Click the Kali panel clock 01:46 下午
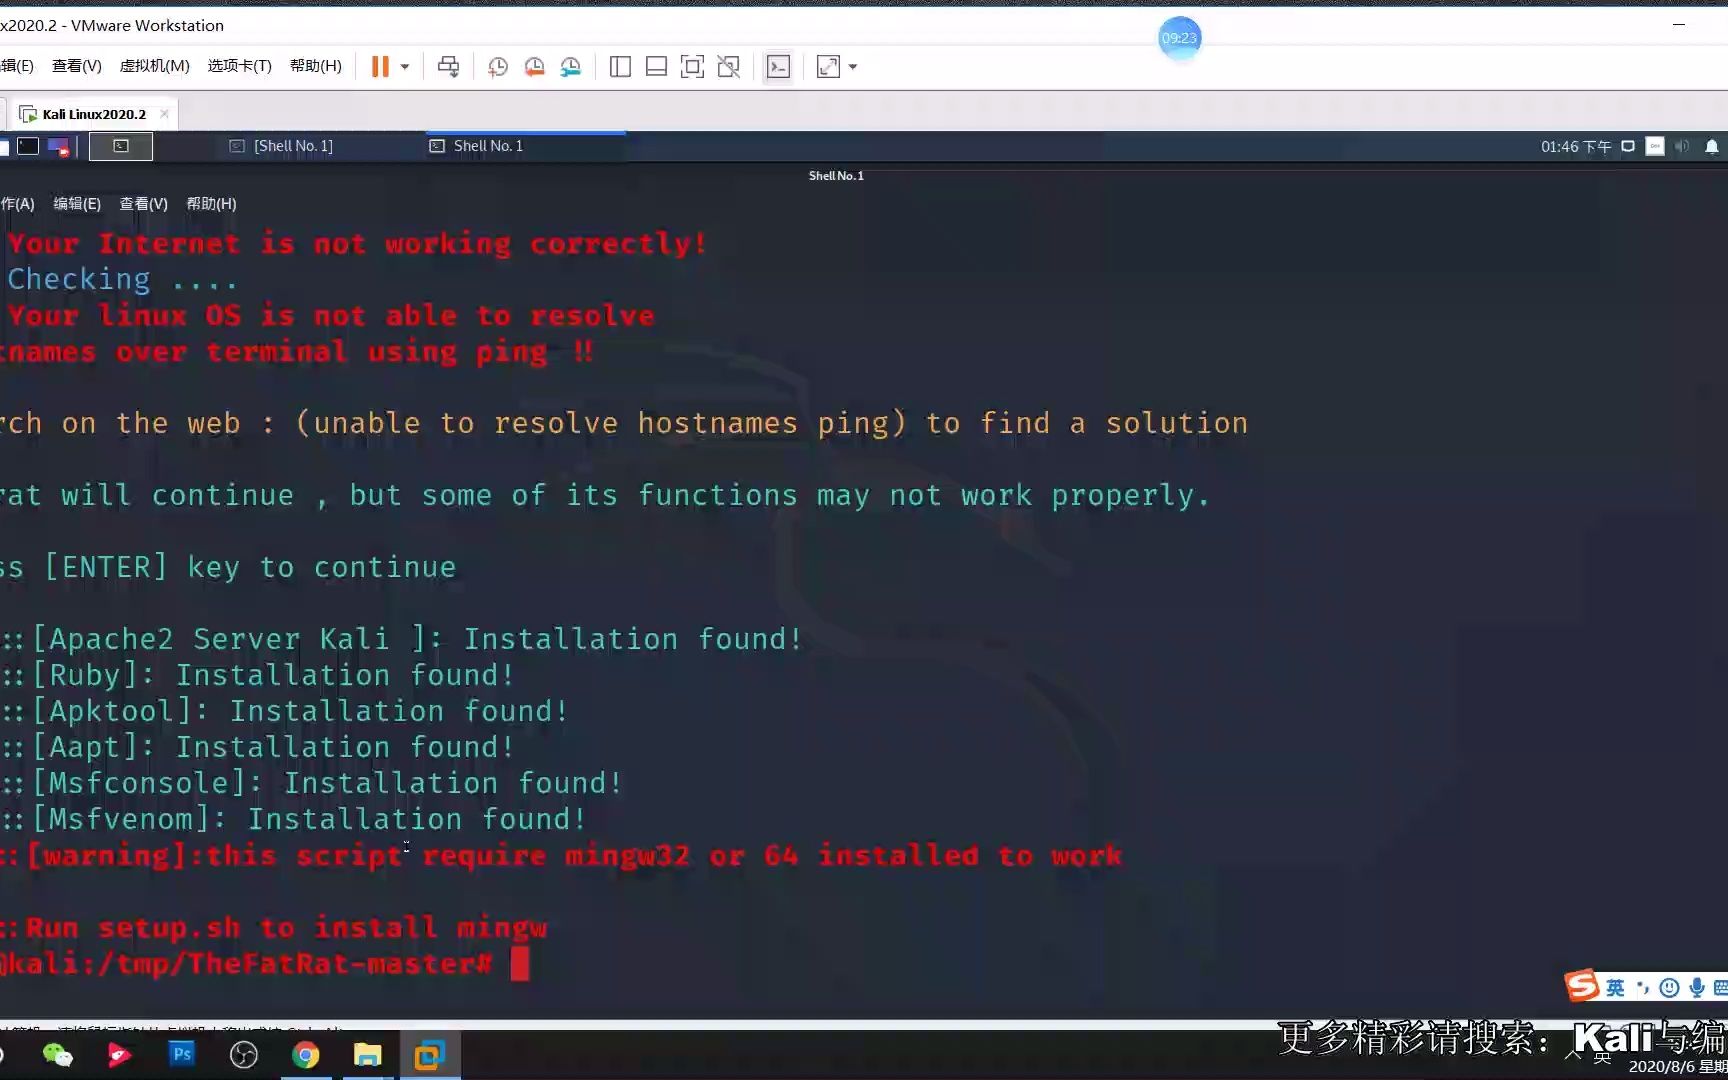This screenshot has width=1728, height=1080. tap(1575, 147)
